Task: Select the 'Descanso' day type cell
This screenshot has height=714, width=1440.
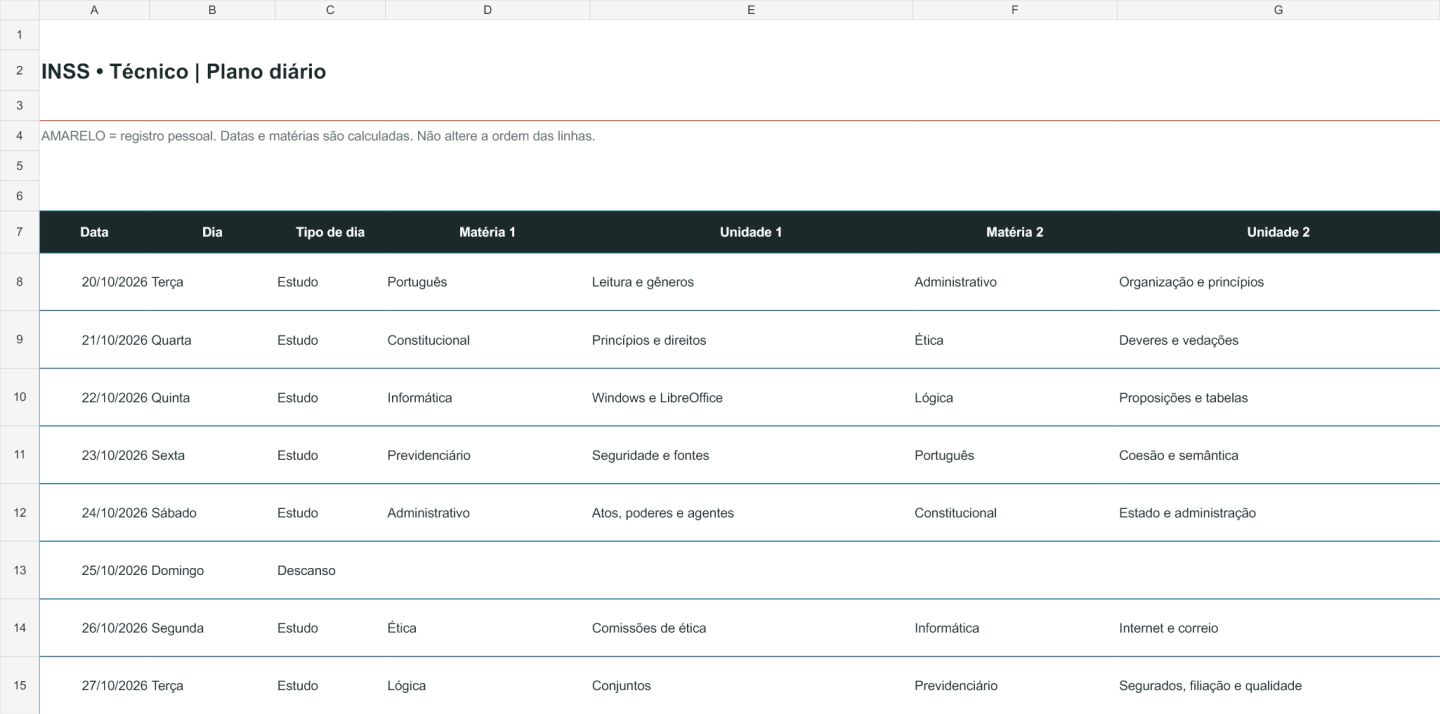Action: (x=330, y=570)
